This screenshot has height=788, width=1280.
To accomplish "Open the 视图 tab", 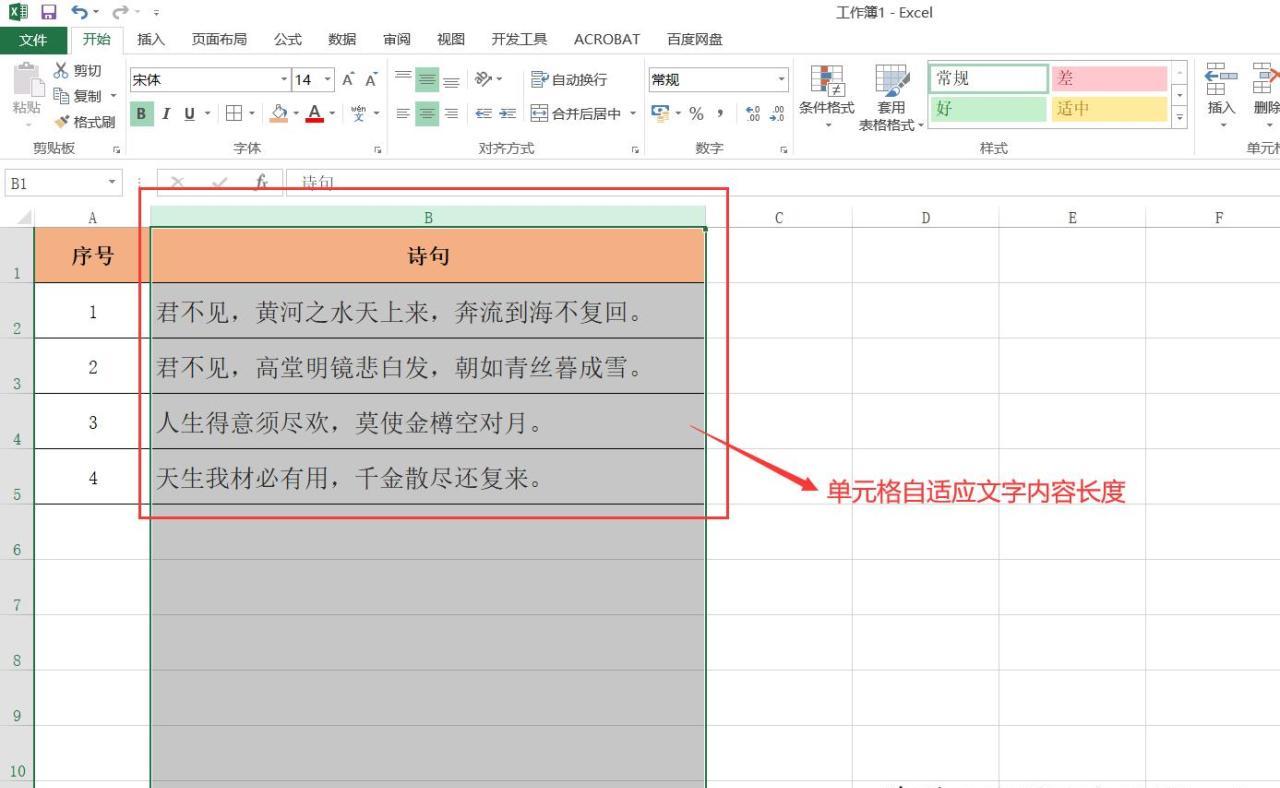I will tap(451, 39).
